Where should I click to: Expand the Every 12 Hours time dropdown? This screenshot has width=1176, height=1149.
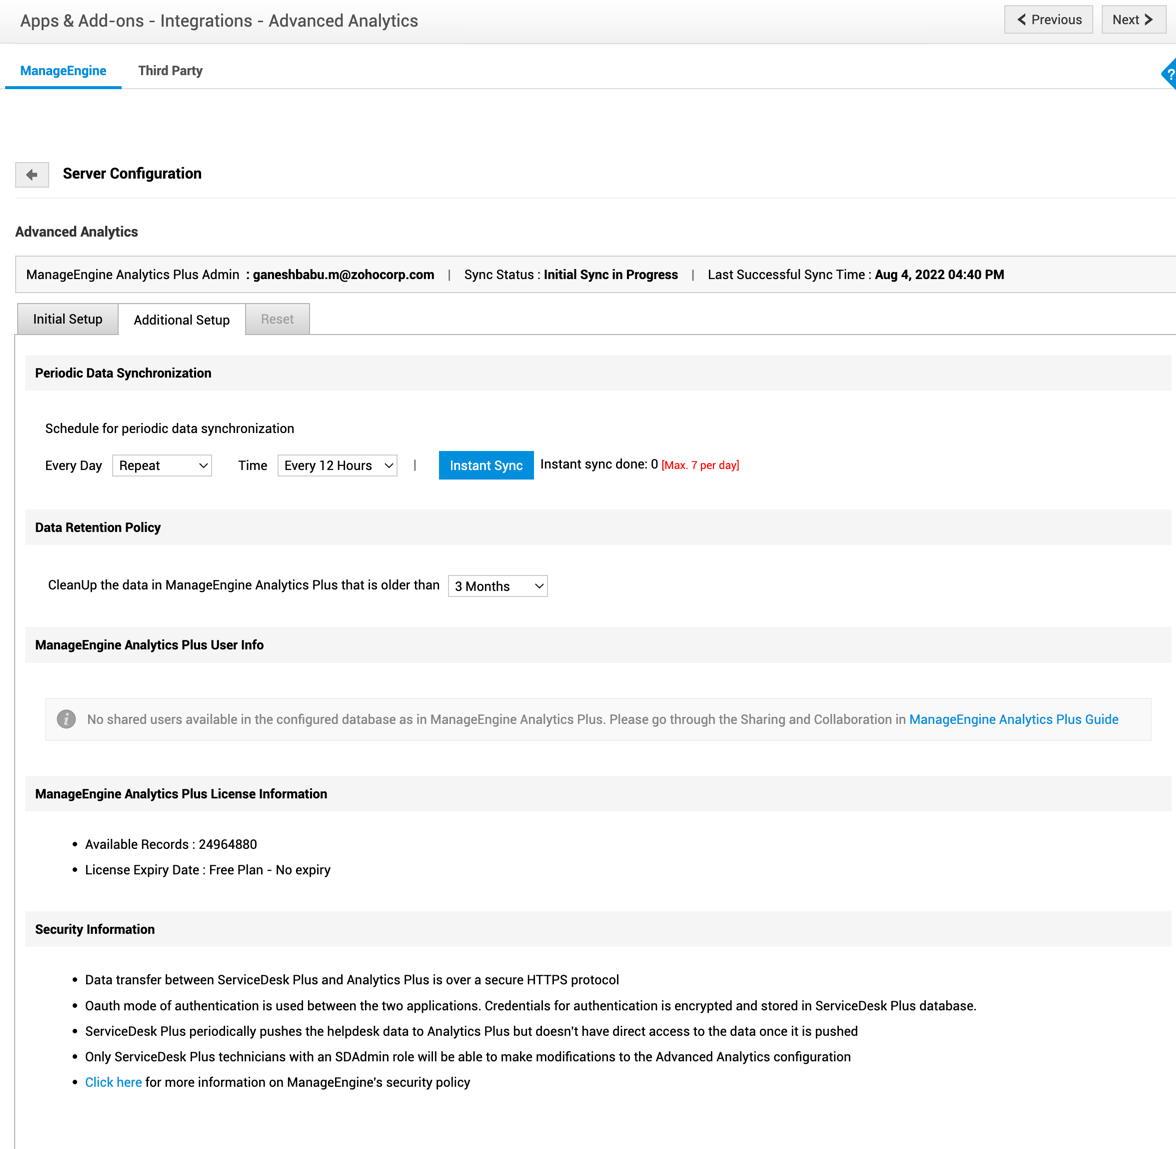pos(337,466)
